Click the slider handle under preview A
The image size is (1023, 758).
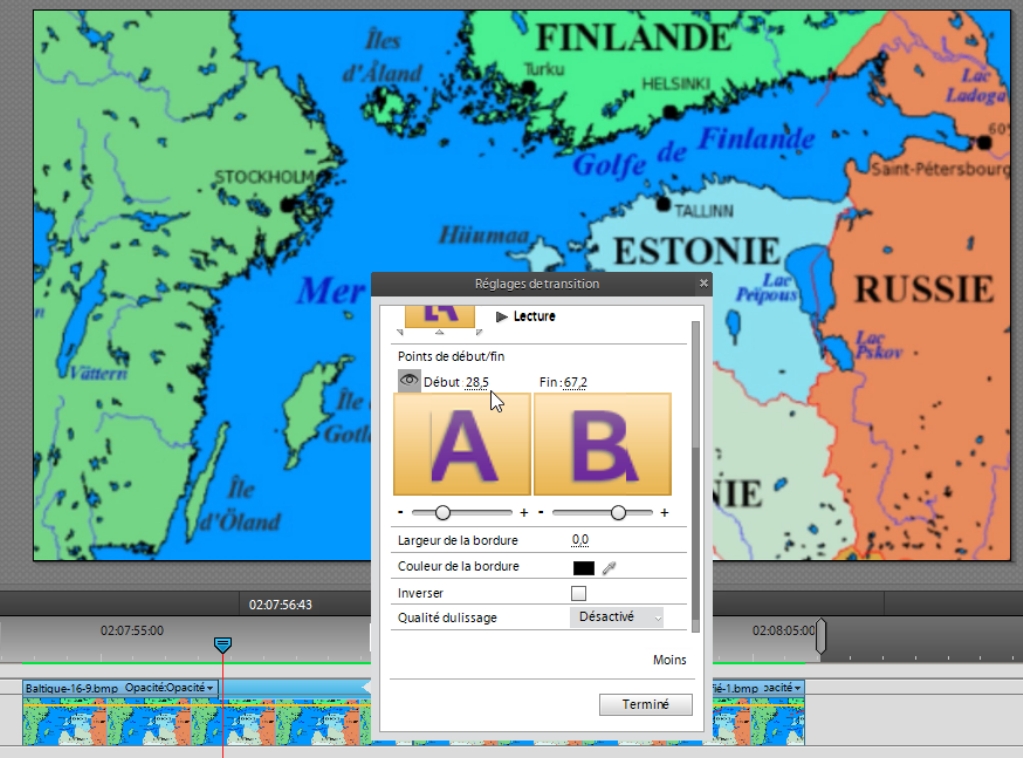pyautogui.click(x=443, y=513)
